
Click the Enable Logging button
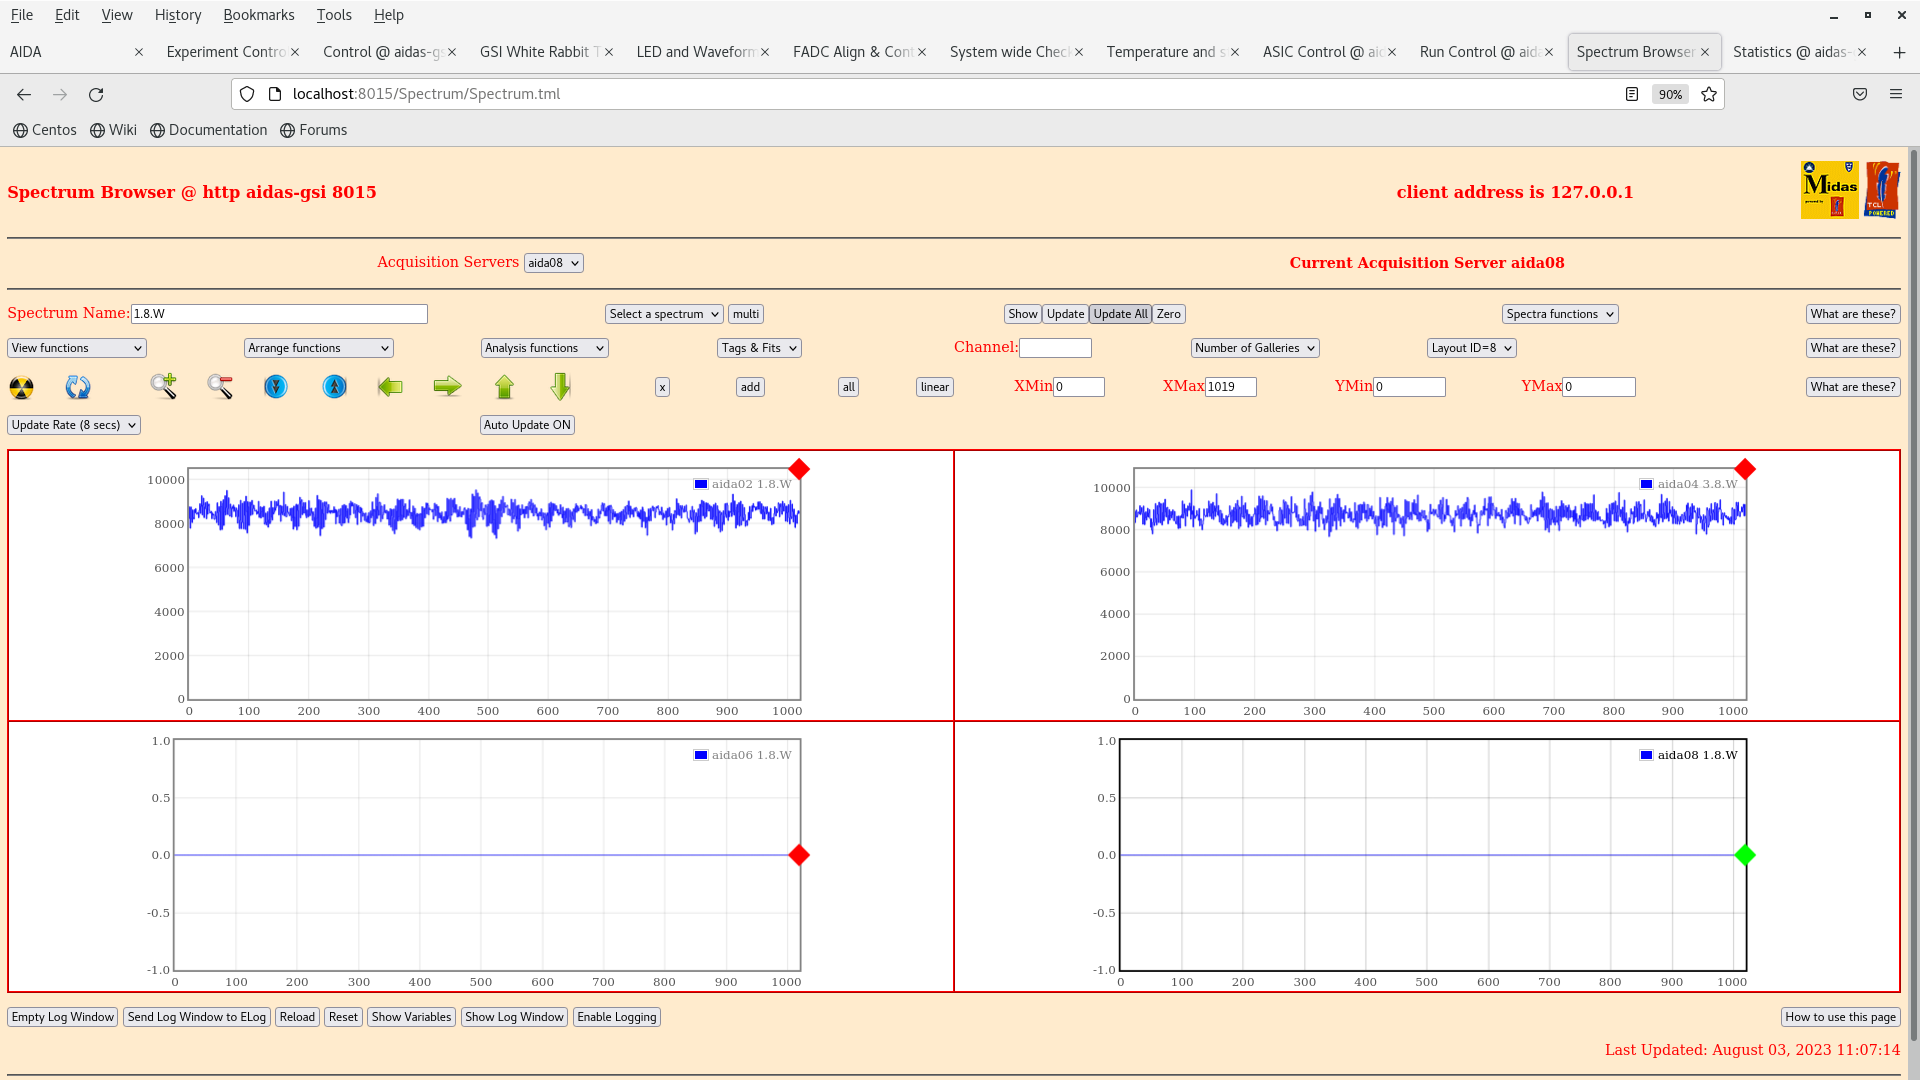click(x=616, y=1017)
